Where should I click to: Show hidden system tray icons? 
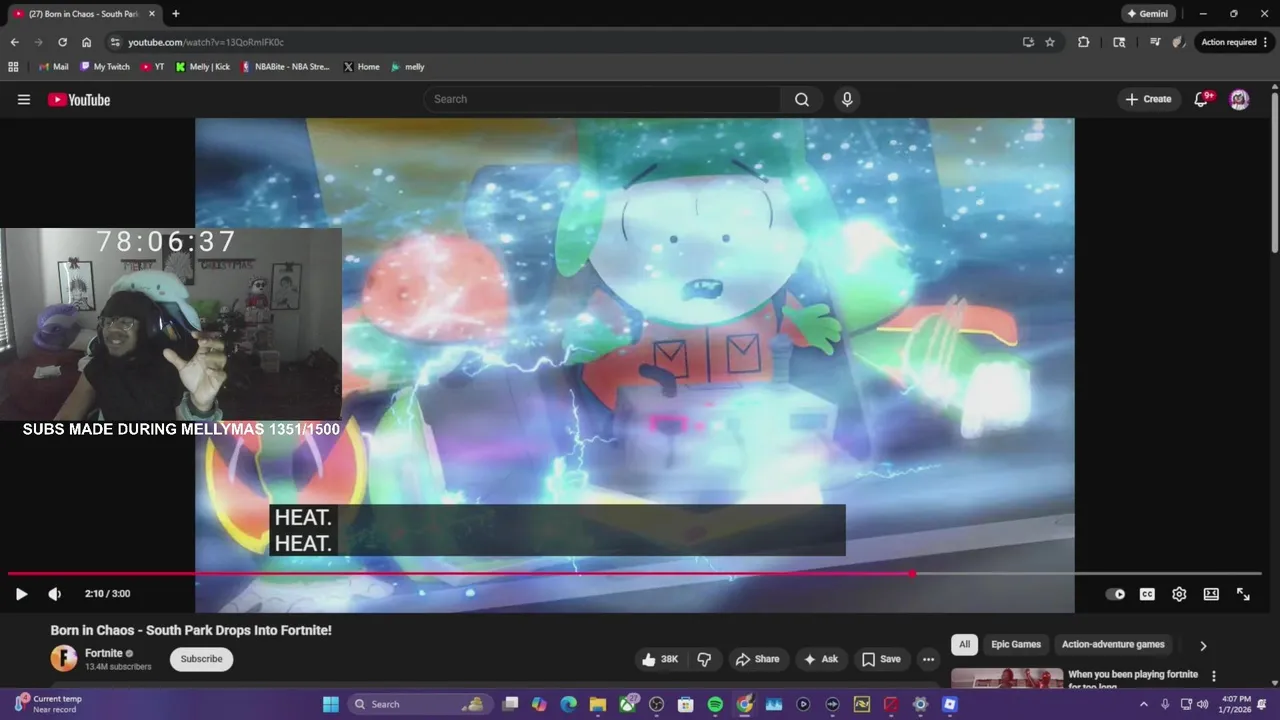click(1144, 704)
